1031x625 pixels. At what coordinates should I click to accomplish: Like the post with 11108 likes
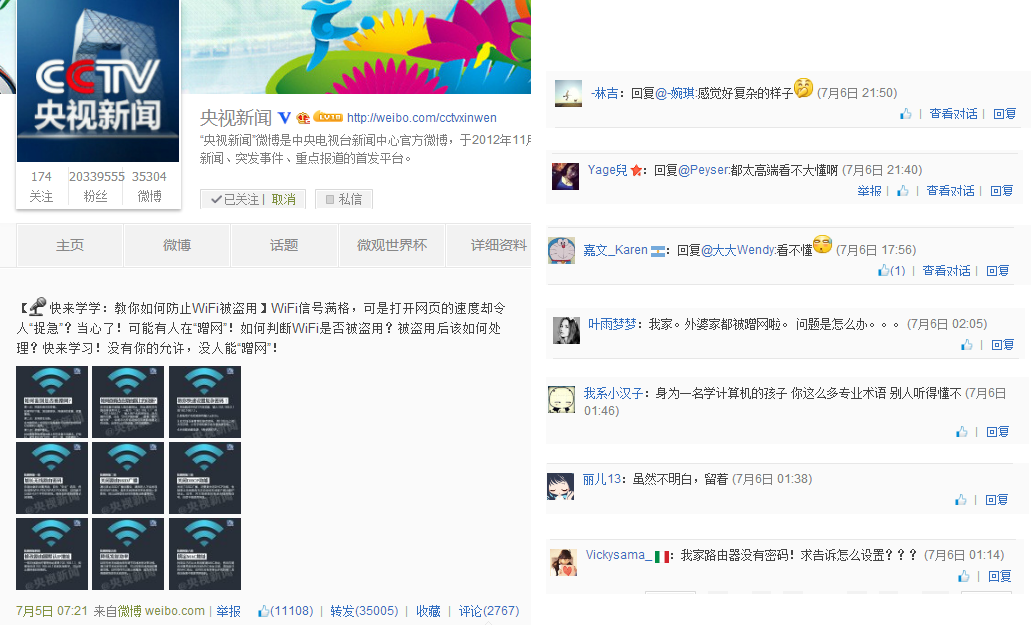click(x=285, y=611)
